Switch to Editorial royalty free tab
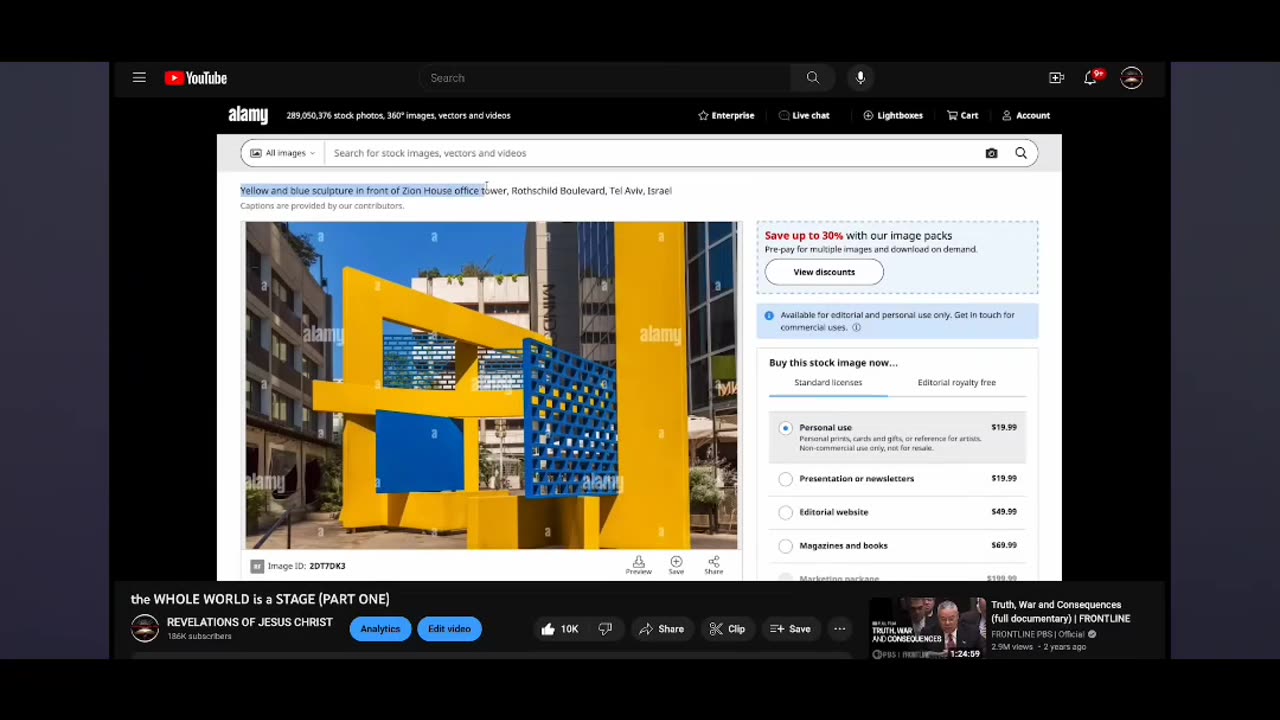1280x720 pixels. [956, 382]
